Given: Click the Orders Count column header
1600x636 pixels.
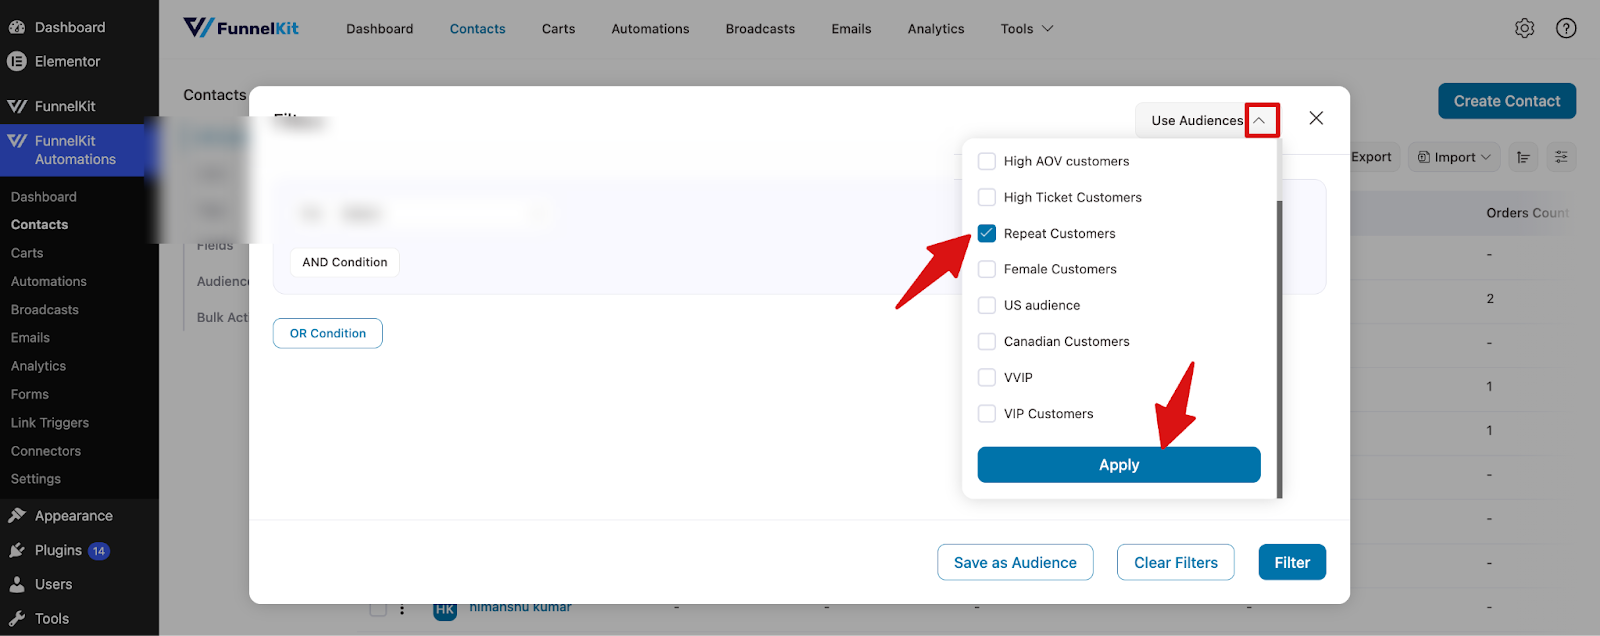Looking at the screenshot, I should coord(1528,213).
